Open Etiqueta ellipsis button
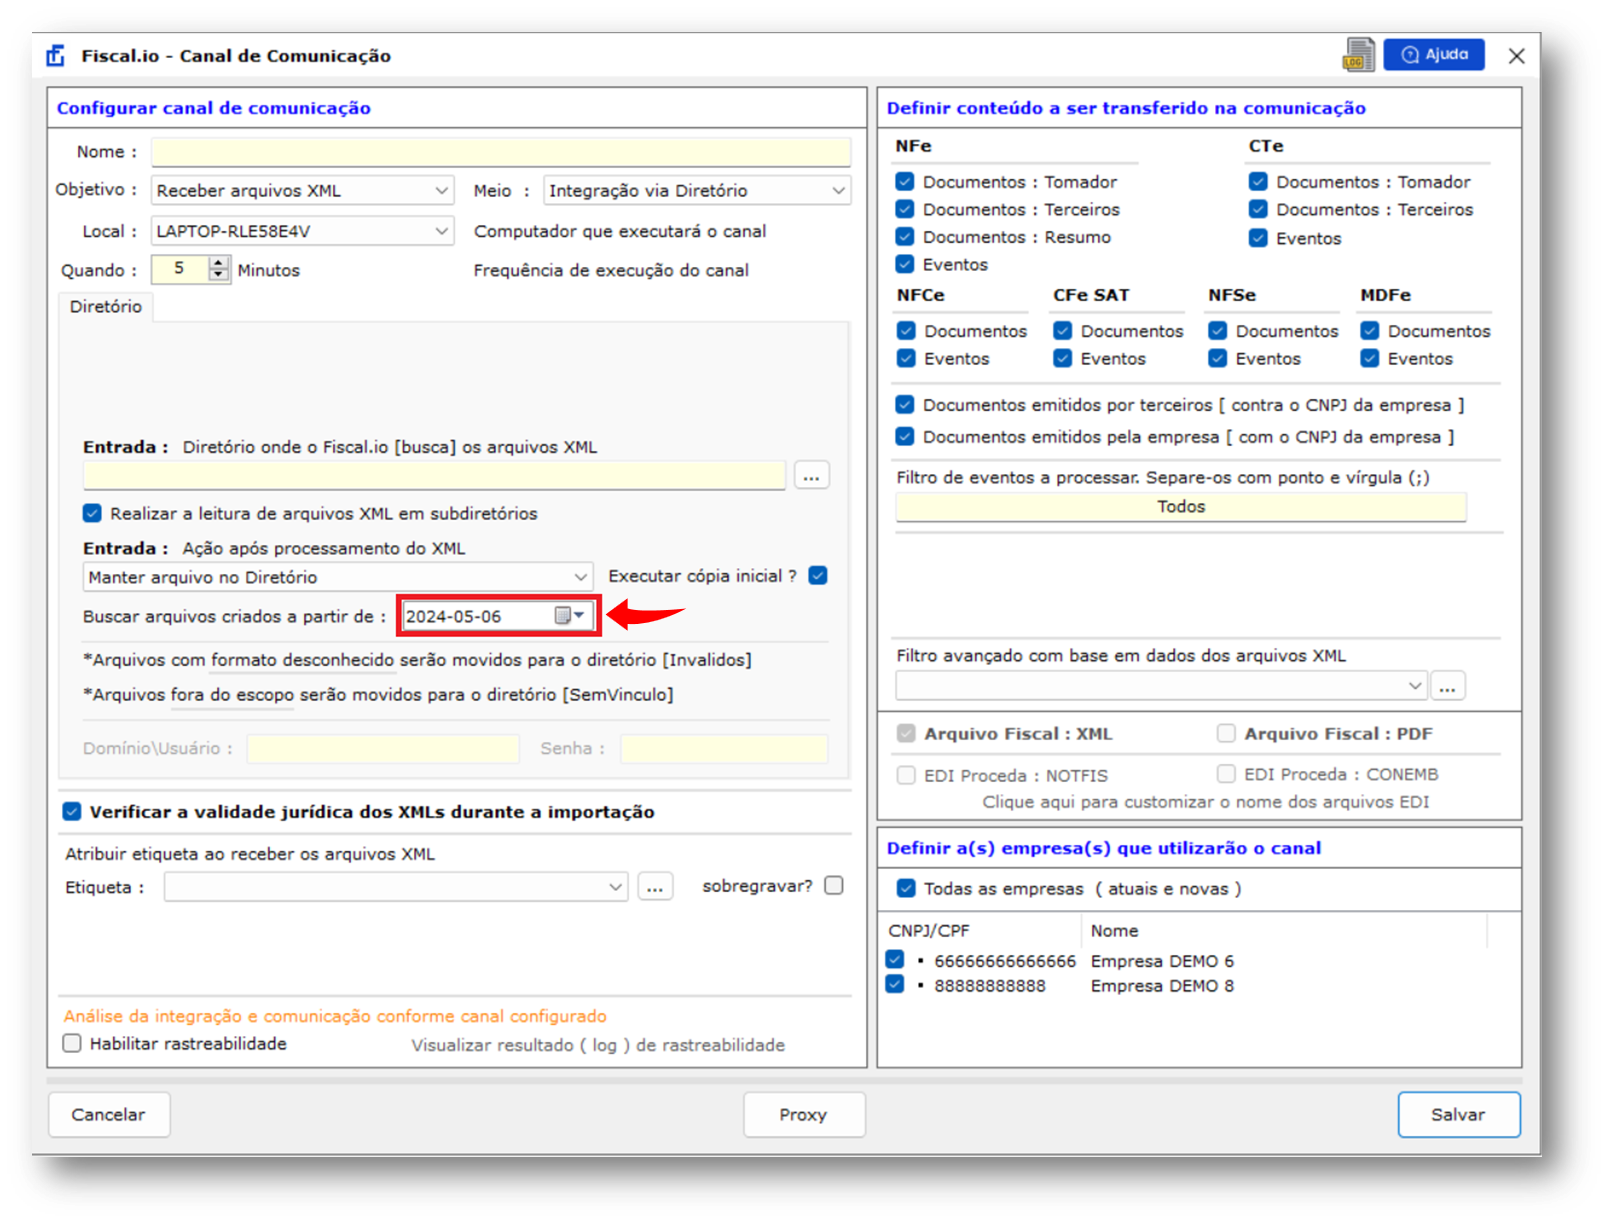Screen dimensions: 1607x1222 655,887
